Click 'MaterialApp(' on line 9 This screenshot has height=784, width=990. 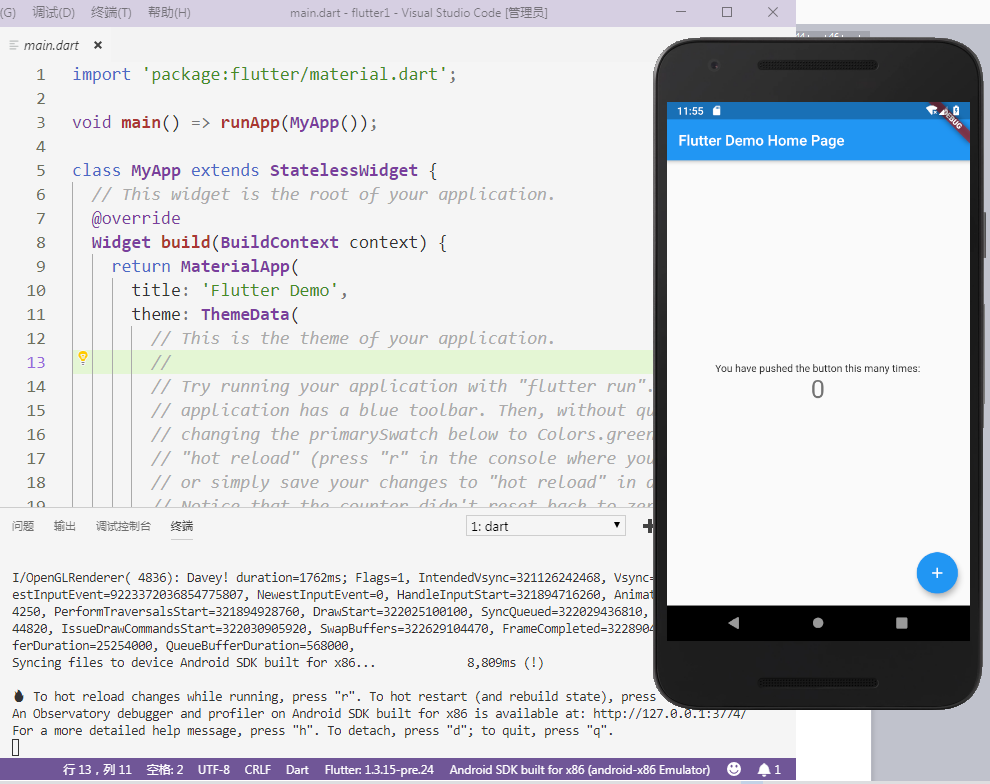(239, 266)
